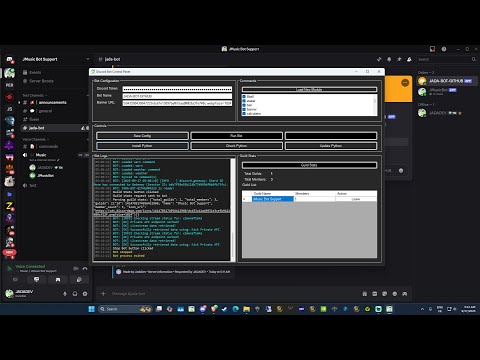This screenshot has height=360, width=480.
Task: Open the JS server in Discord sidebar
Action: point(9,109)
